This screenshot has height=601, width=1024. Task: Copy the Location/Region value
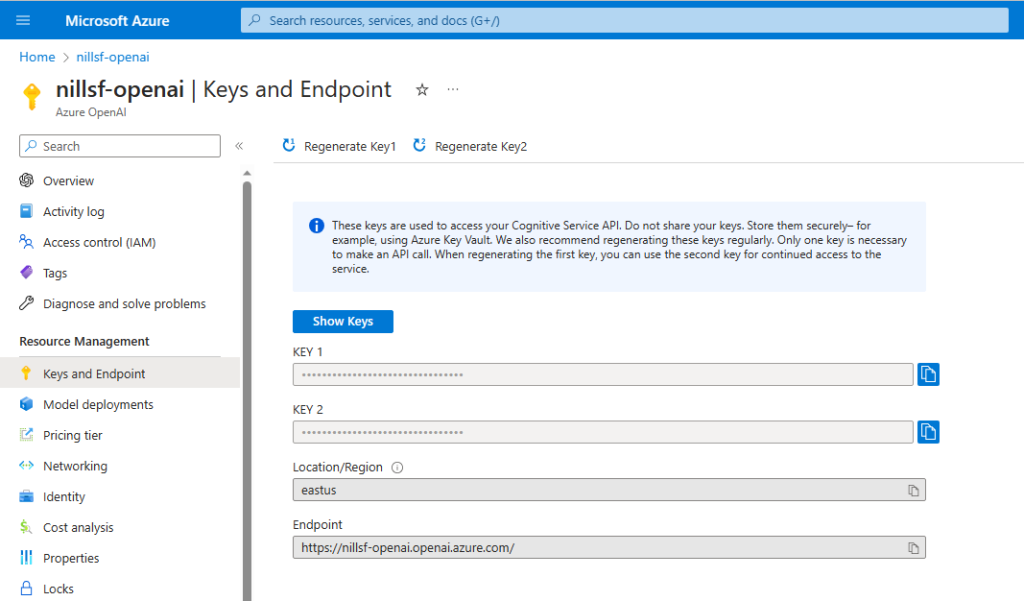tap(913, 491)
